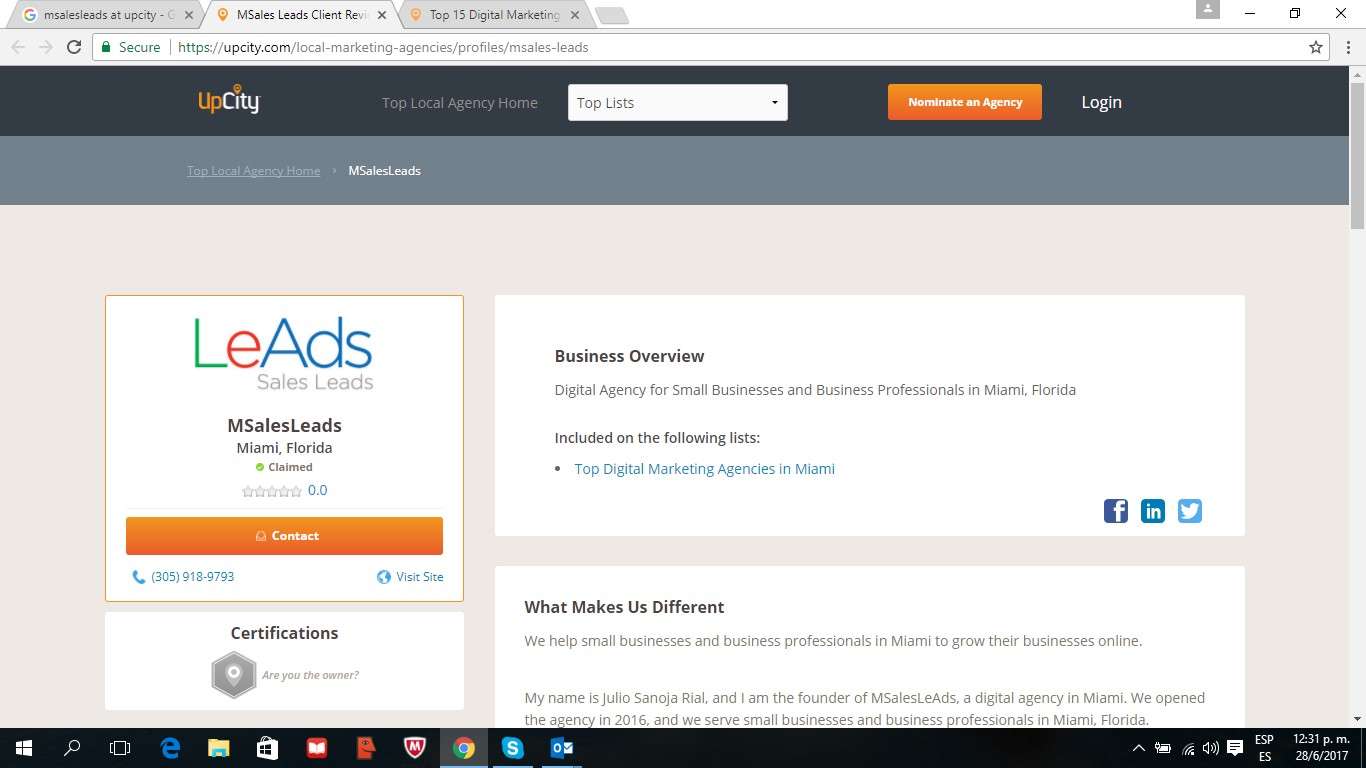1366x768 pixels.
Task: Select the MSales Leads Client Reviews tab
Action: [x=300, y=15]
